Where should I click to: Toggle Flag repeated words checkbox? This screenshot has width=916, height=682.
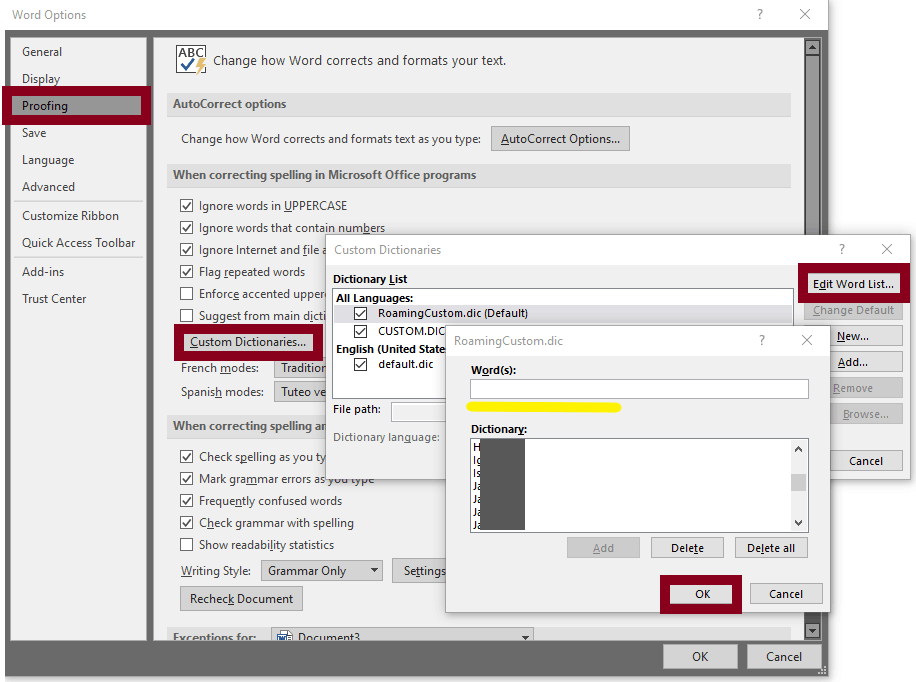point(186,272)
